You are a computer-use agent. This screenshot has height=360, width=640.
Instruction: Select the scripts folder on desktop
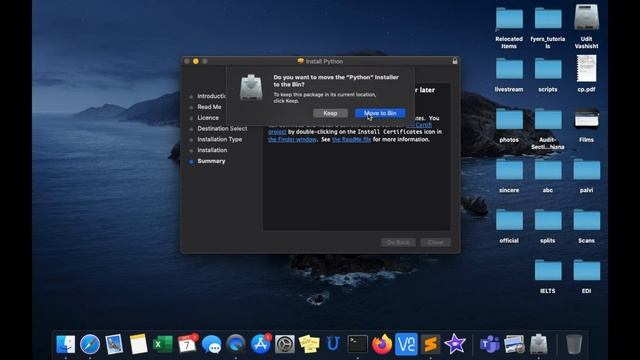(548, 69)
